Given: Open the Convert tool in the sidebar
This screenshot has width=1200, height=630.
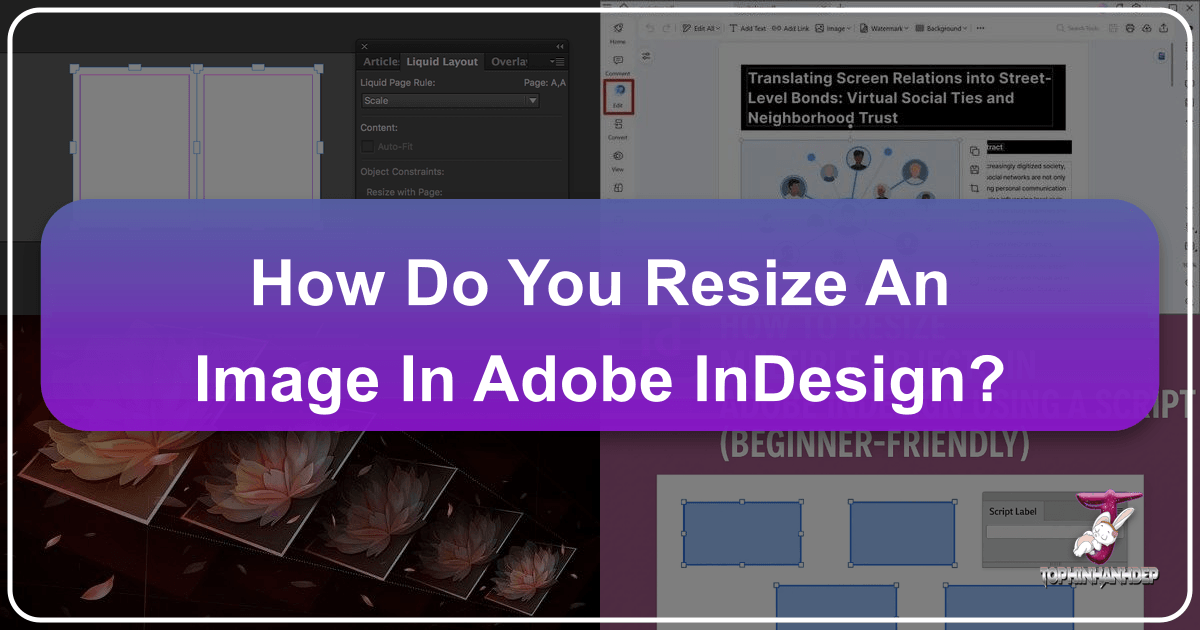Looking at the screenshot, I should click(618, 125).
